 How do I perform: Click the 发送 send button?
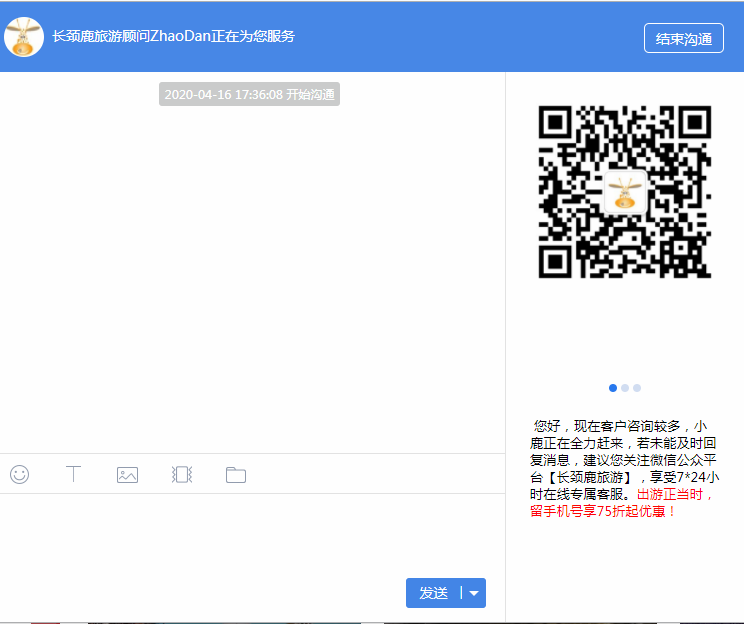click(x=434, y=593)
